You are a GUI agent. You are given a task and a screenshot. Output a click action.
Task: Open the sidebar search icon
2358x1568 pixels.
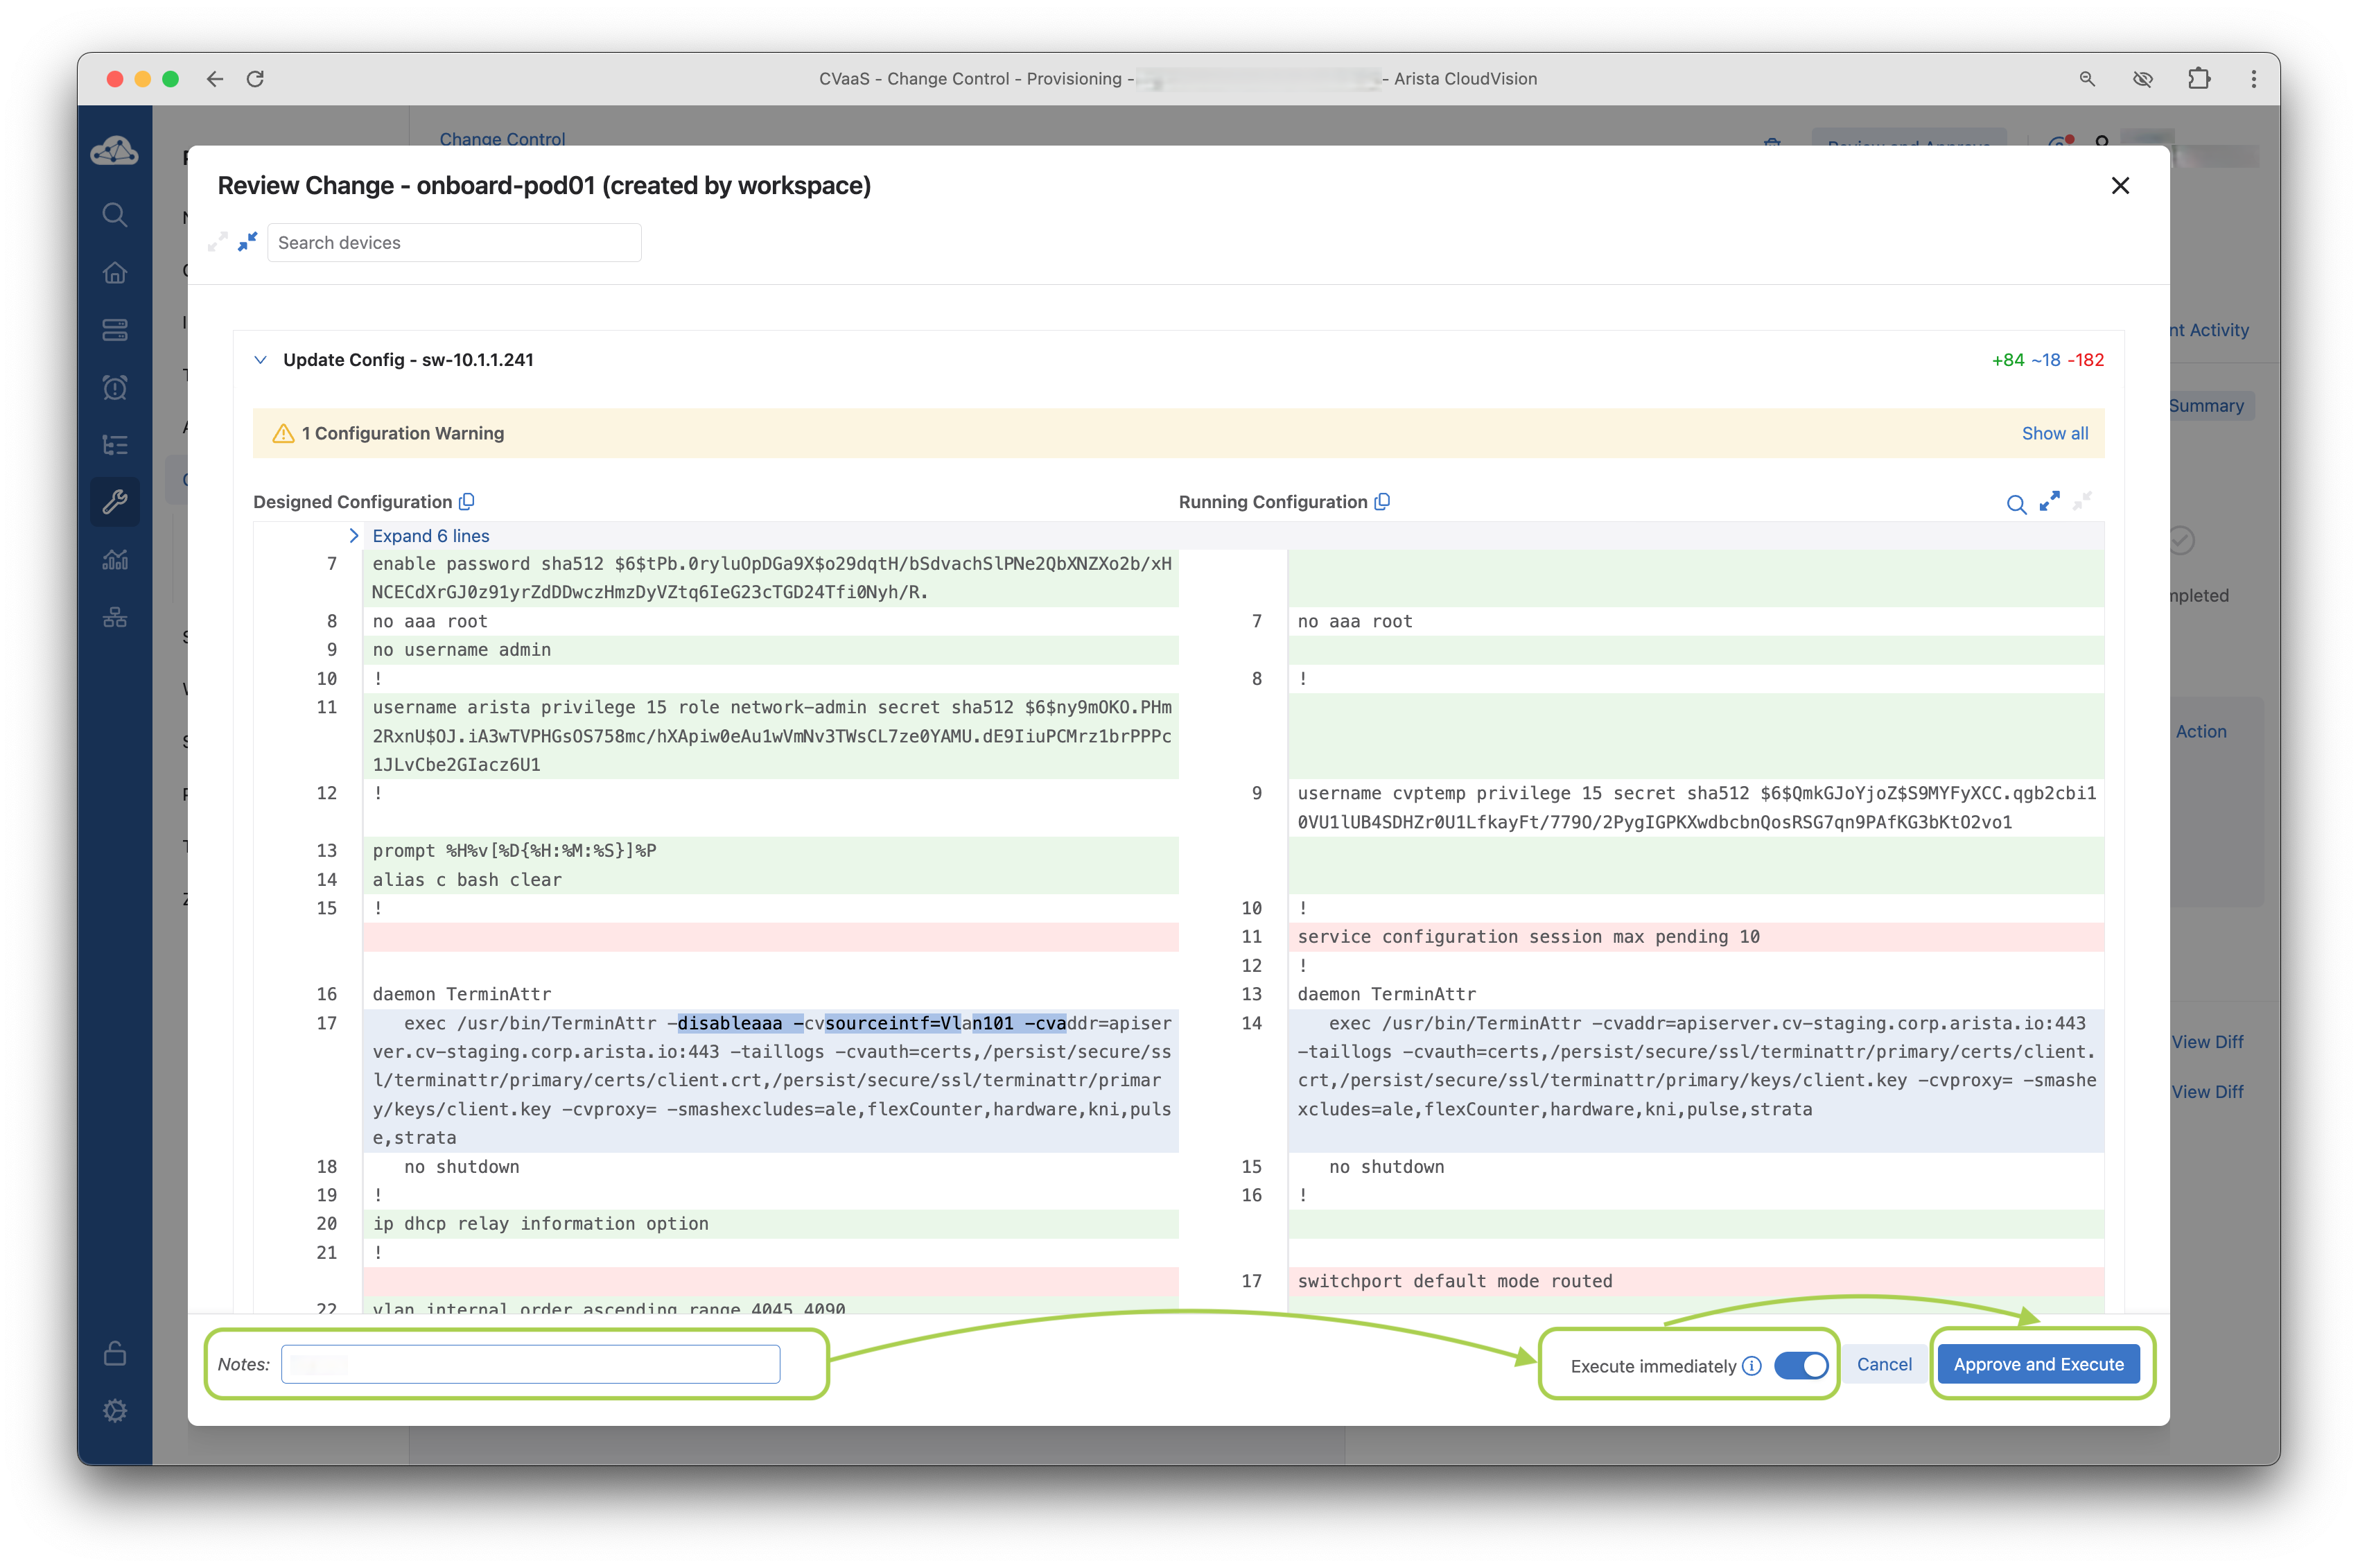(x=115, y=215)
